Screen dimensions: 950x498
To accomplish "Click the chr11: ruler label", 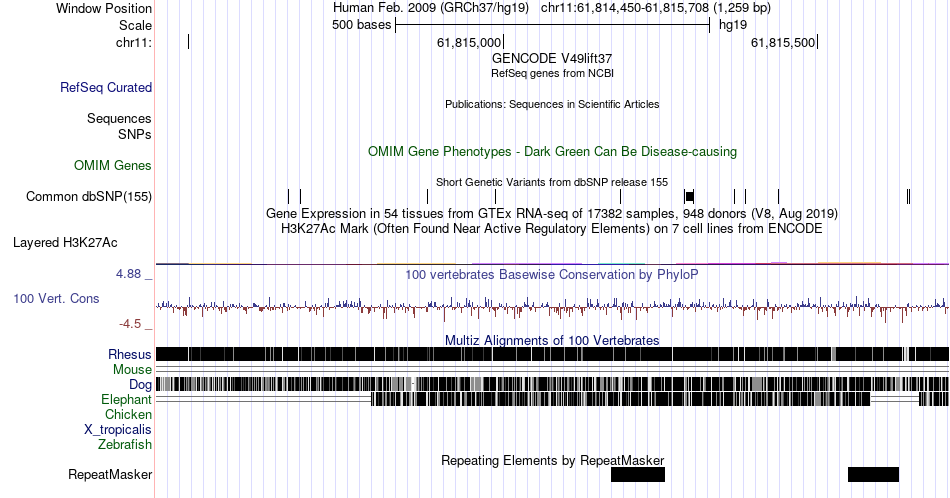I will coord(134,42).
